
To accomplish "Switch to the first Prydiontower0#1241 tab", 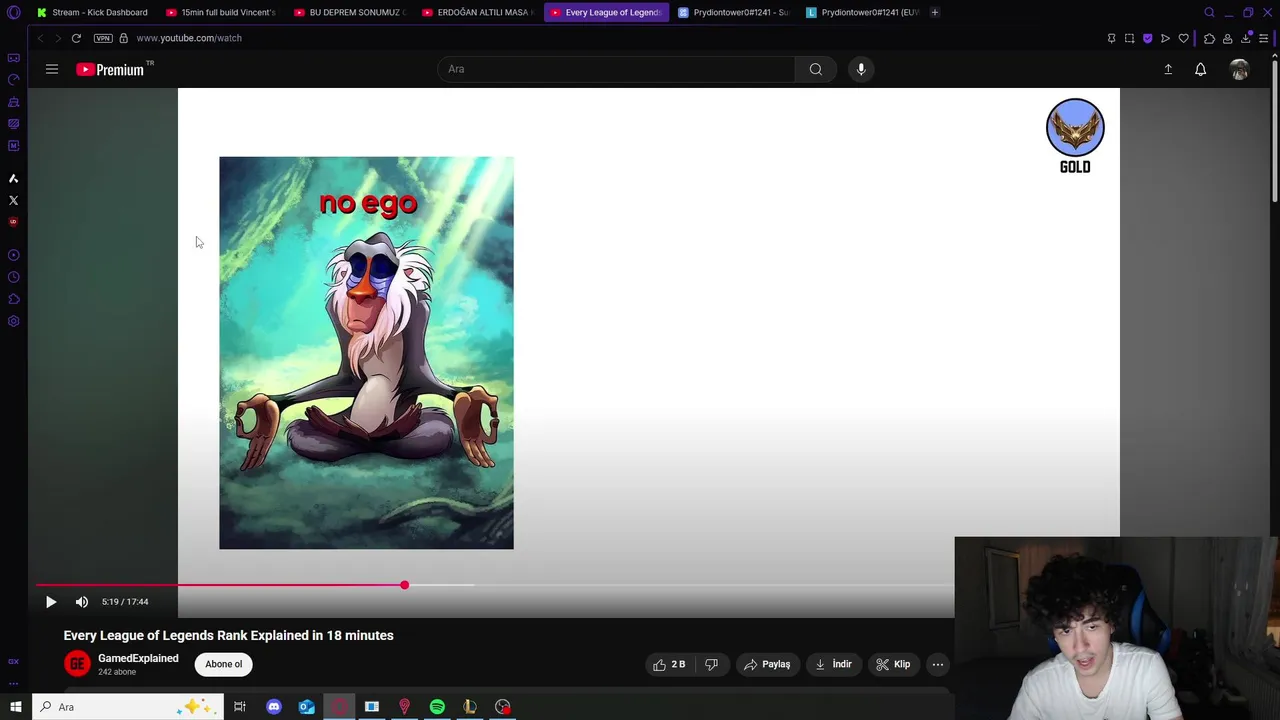I will click(733, 12).
